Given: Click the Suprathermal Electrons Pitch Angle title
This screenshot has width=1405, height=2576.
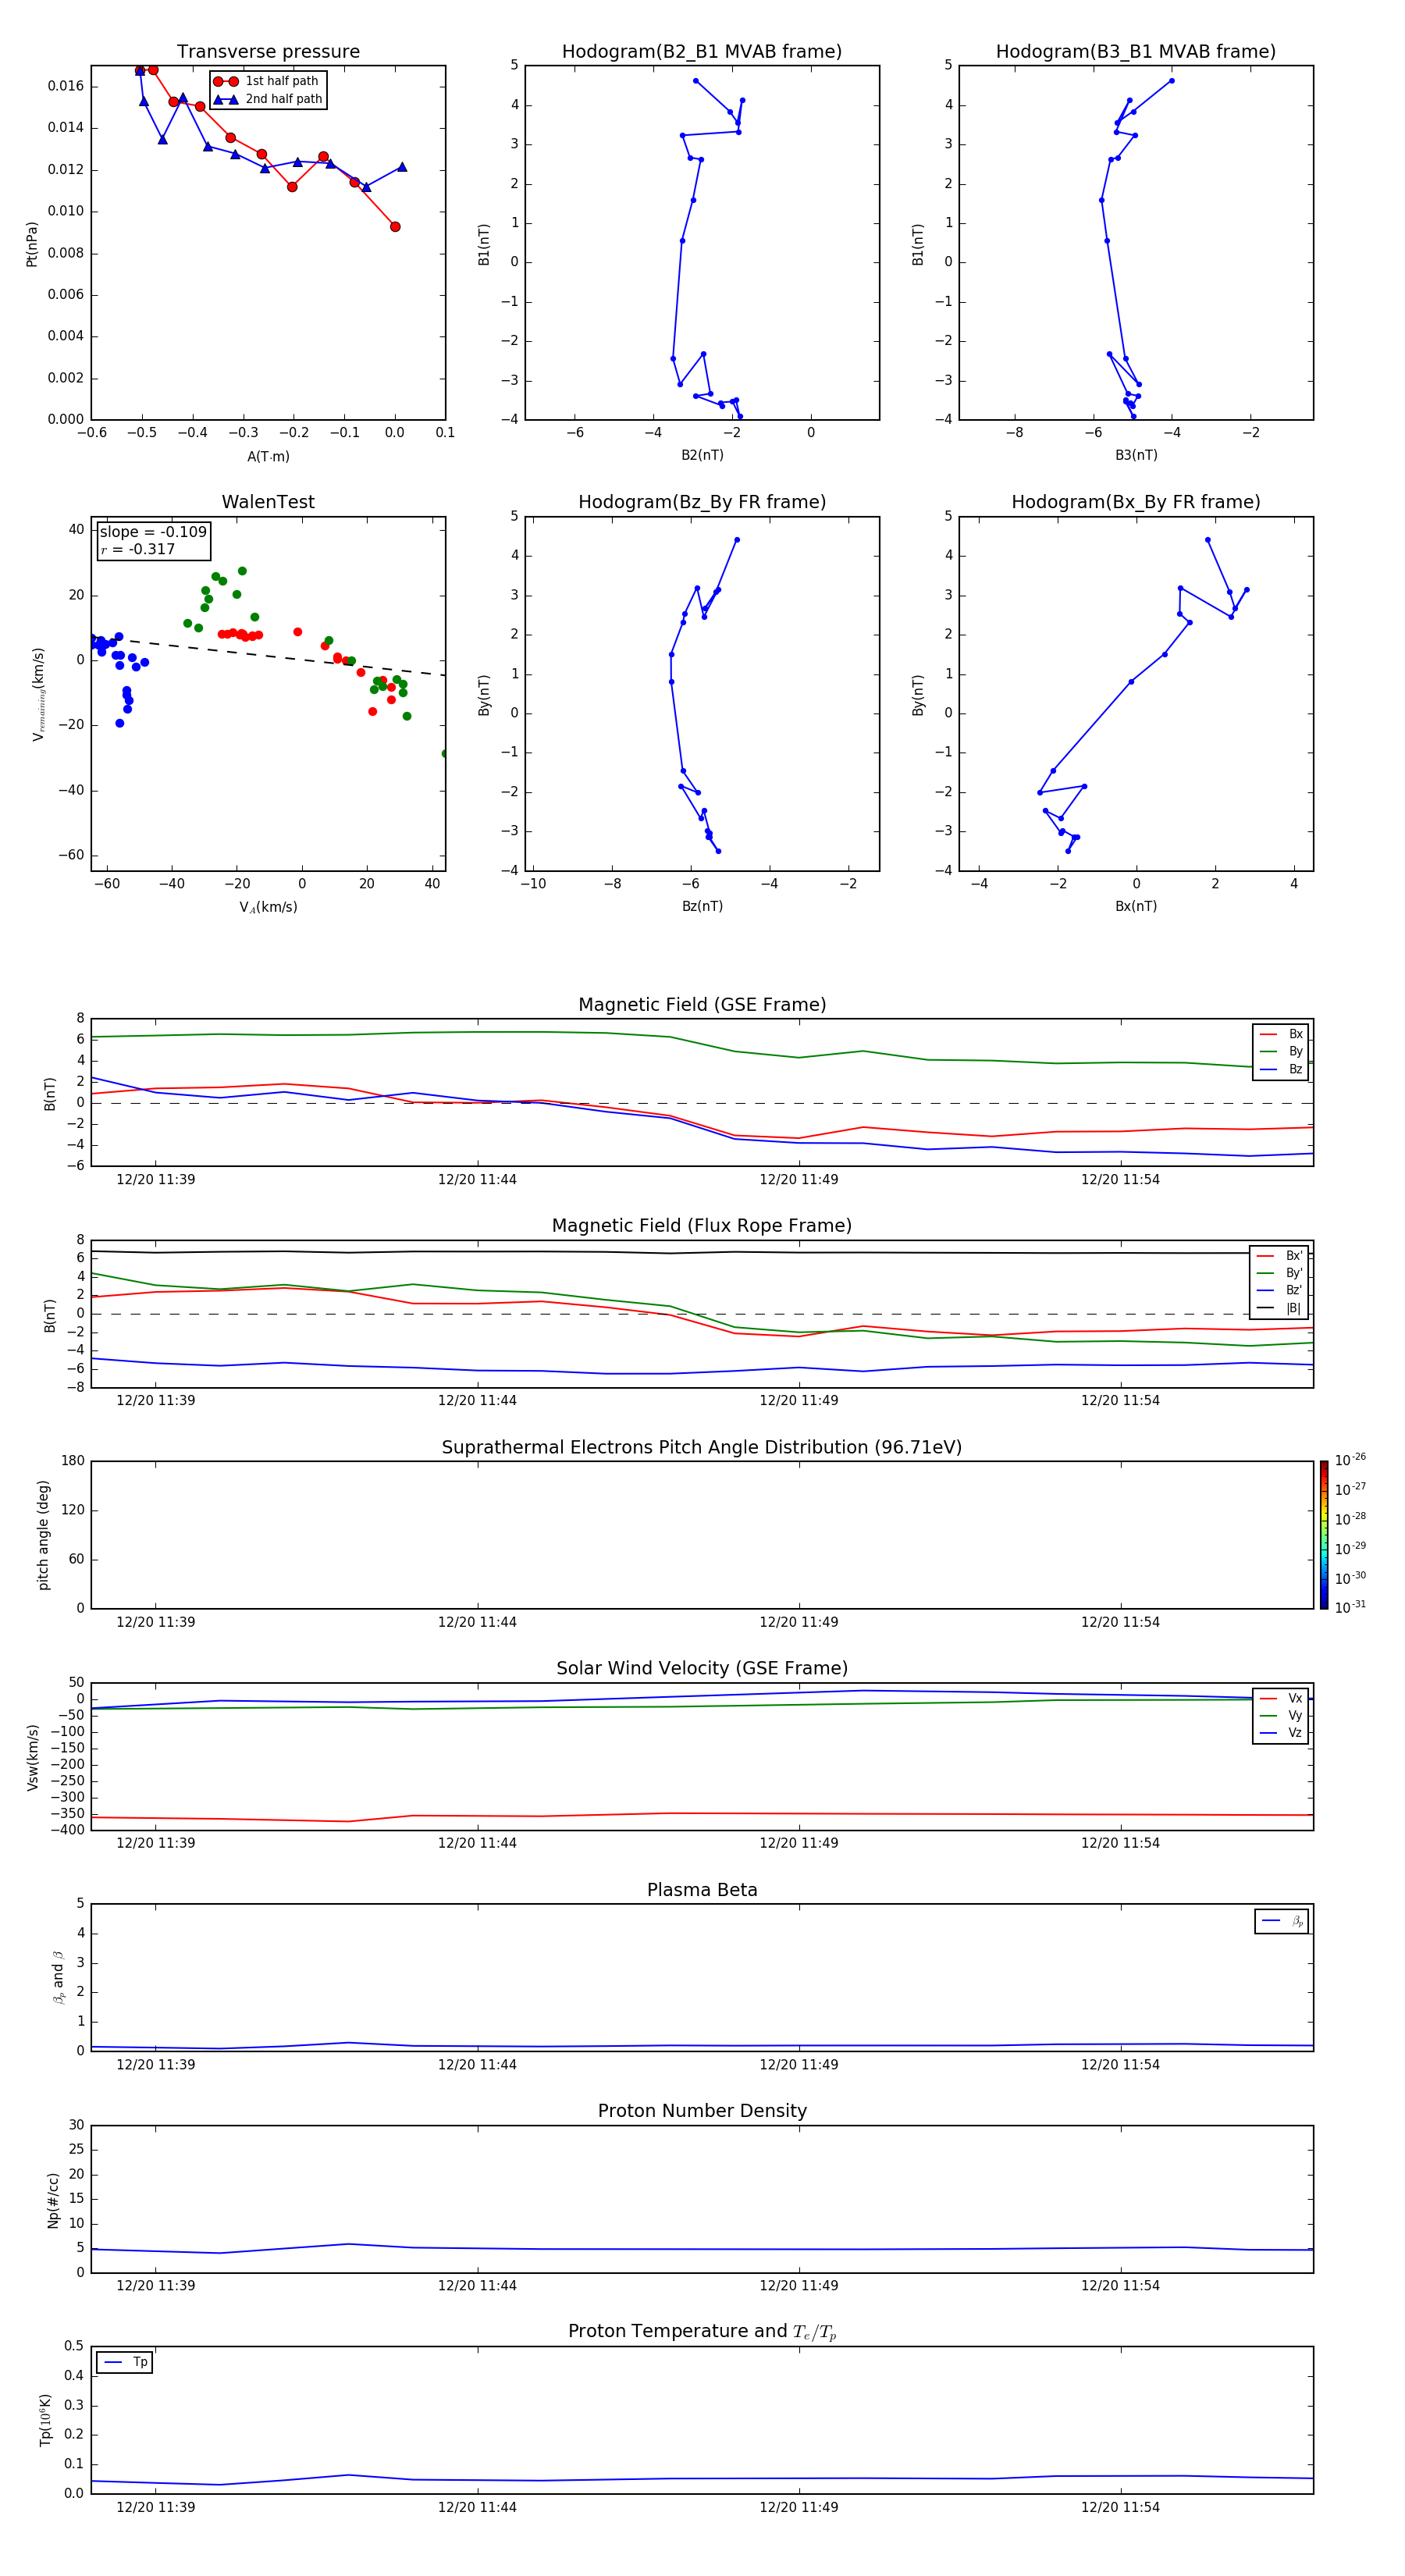Looking at the screenshot, I should tap(702, 1447).
